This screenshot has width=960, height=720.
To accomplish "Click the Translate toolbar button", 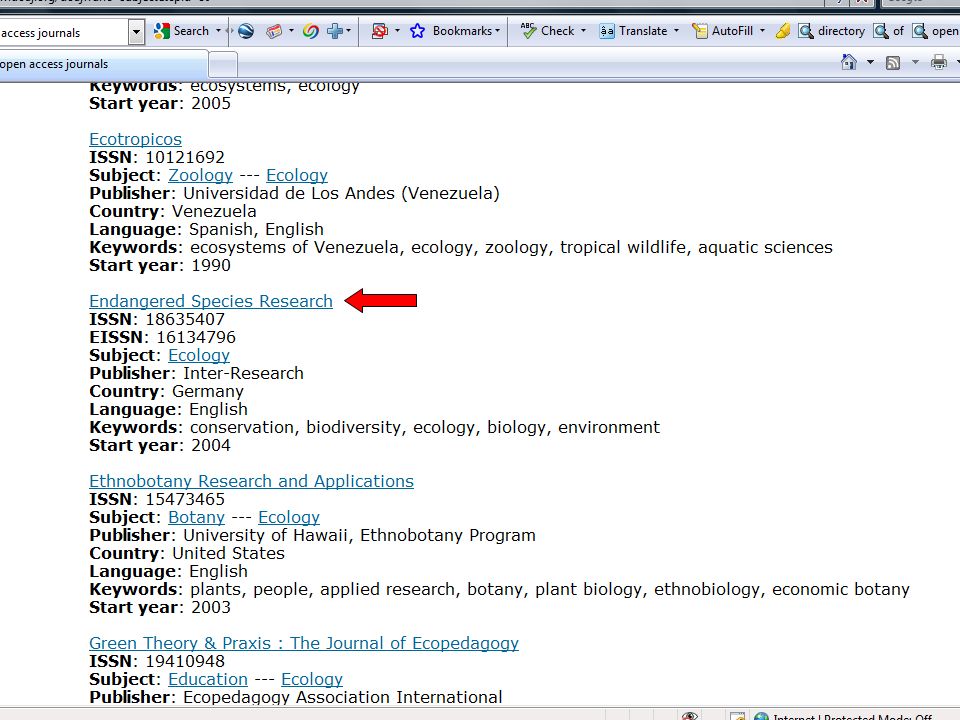I will tap(633, 31).
